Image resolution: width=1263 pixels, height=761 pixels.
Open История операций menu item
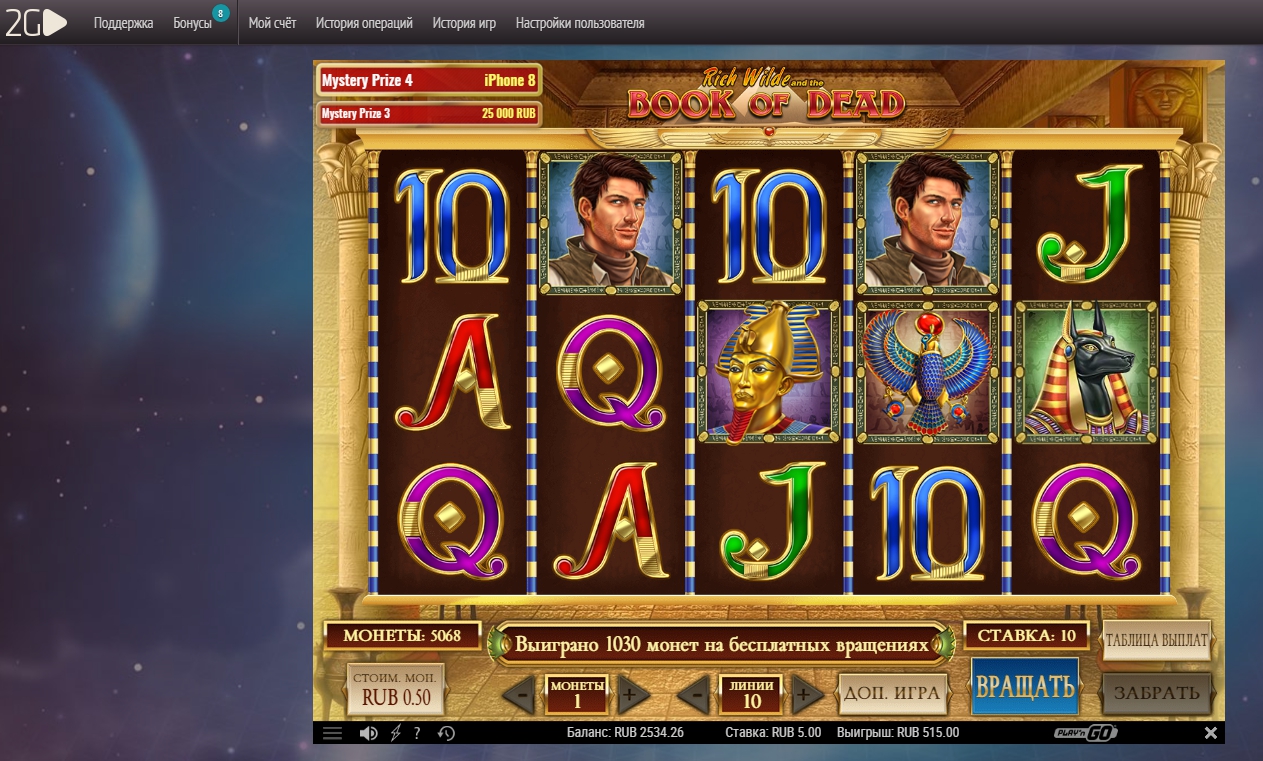[x=364, y=23]
